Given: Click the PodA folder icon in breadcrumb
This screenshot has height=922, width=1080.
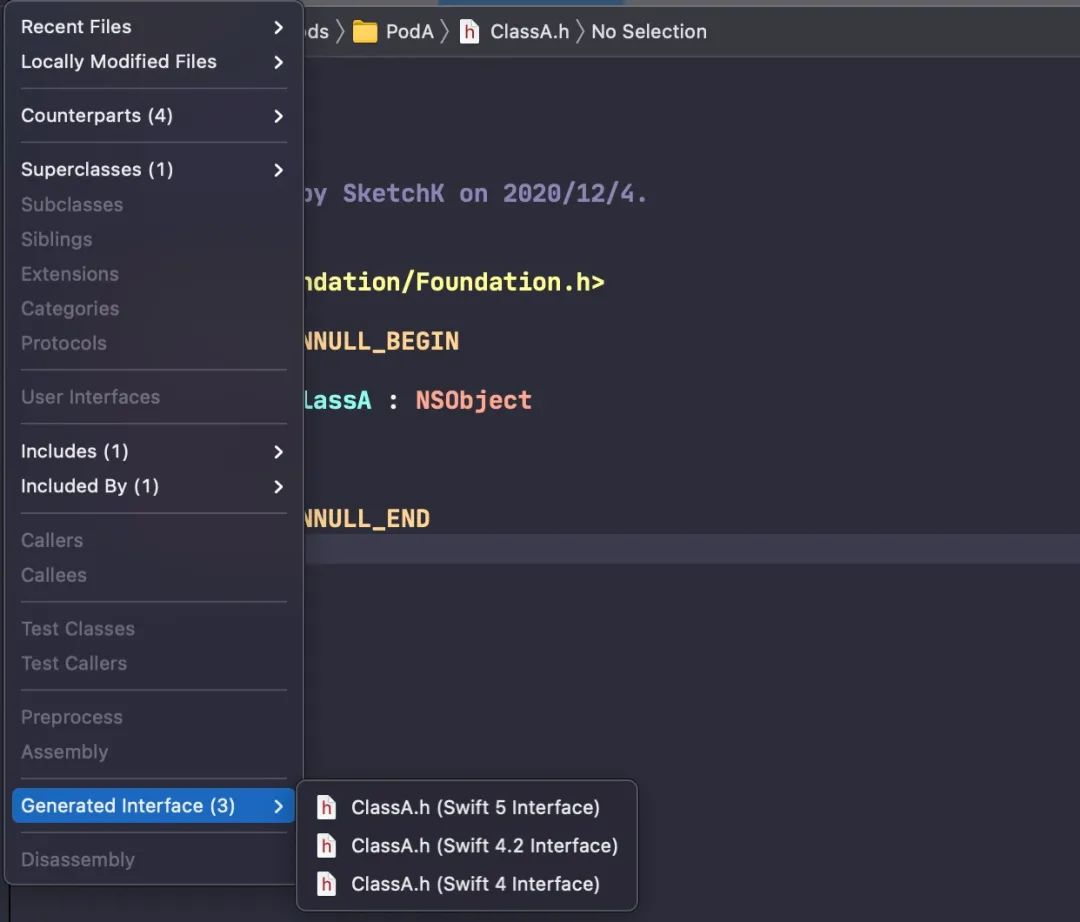Looking at the screenshot, I should click(x=365, y=32).
